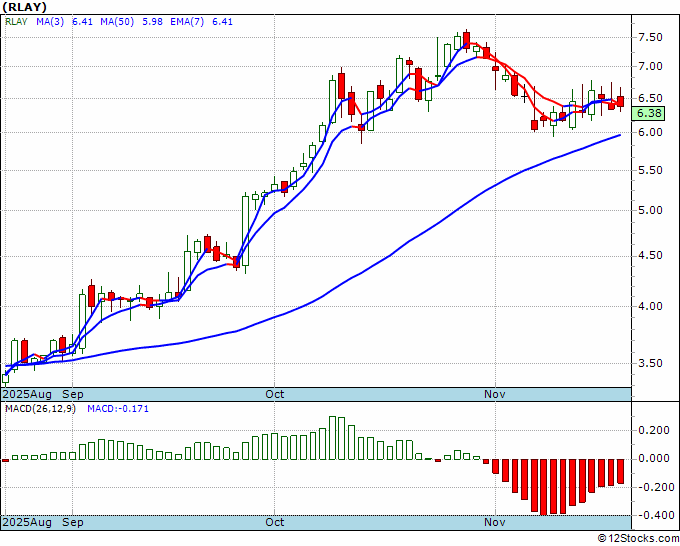
Task: Click the (RLAY) chart title
Action: coord(24,7)
